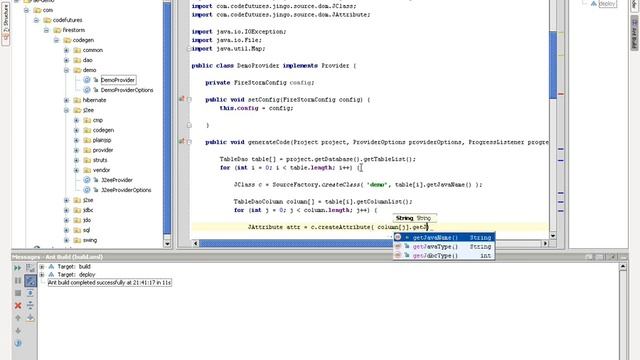Rerun the Ant build with green arrows

coord(18,268)
